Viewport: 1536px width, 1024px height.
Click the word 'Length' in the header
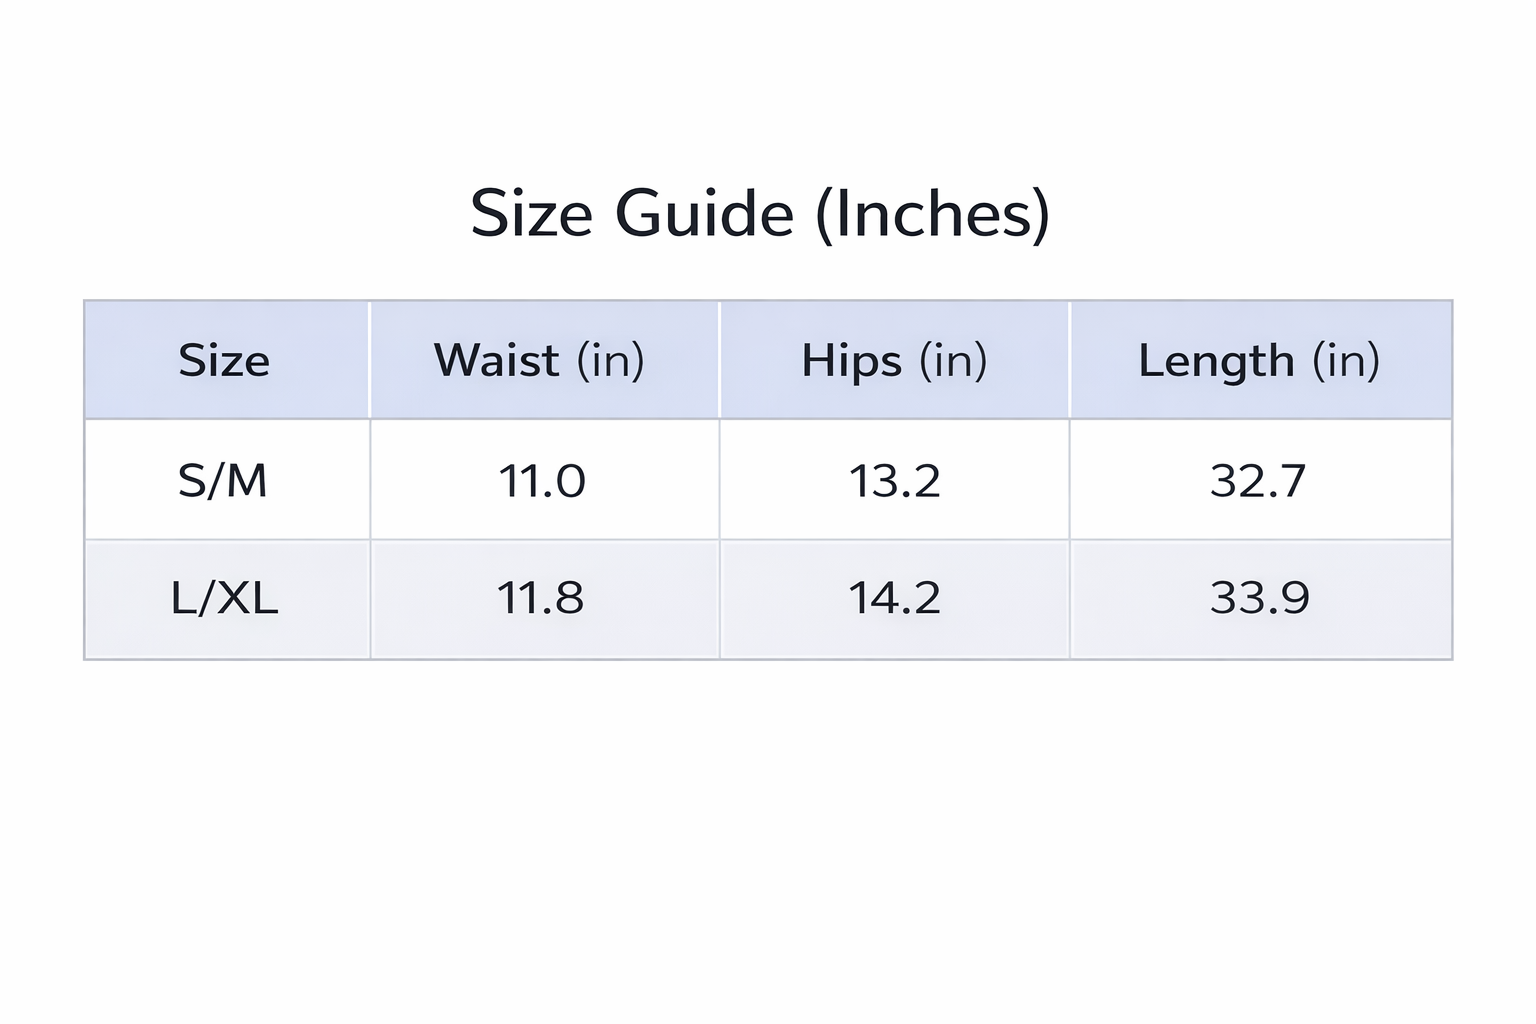1216,360
